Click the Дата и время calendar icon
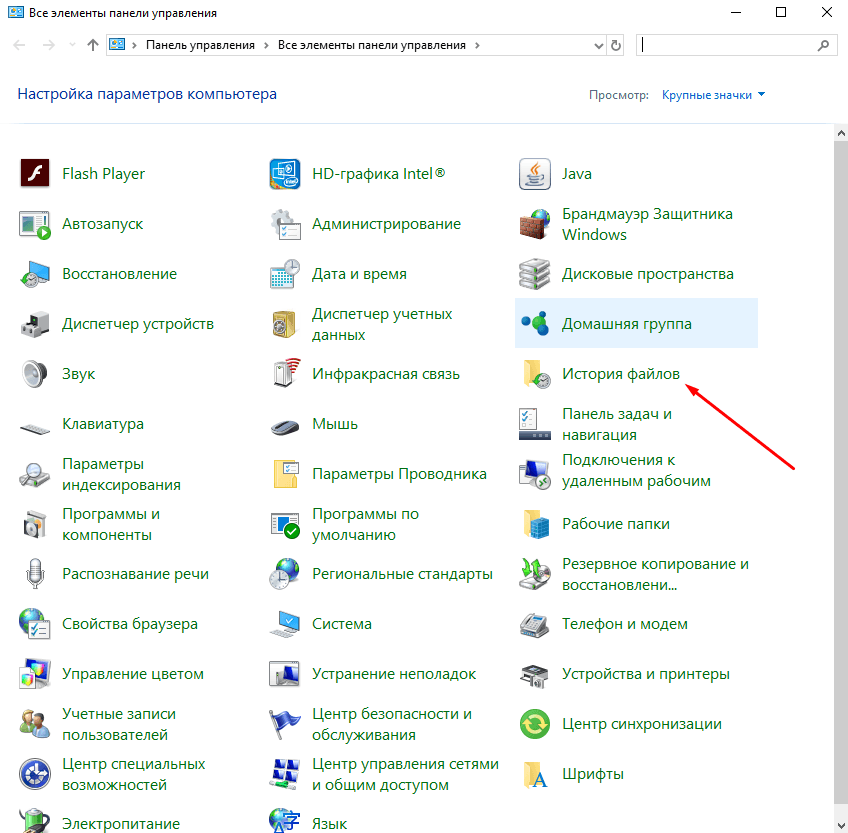The image size is (848, 833). 284,274
